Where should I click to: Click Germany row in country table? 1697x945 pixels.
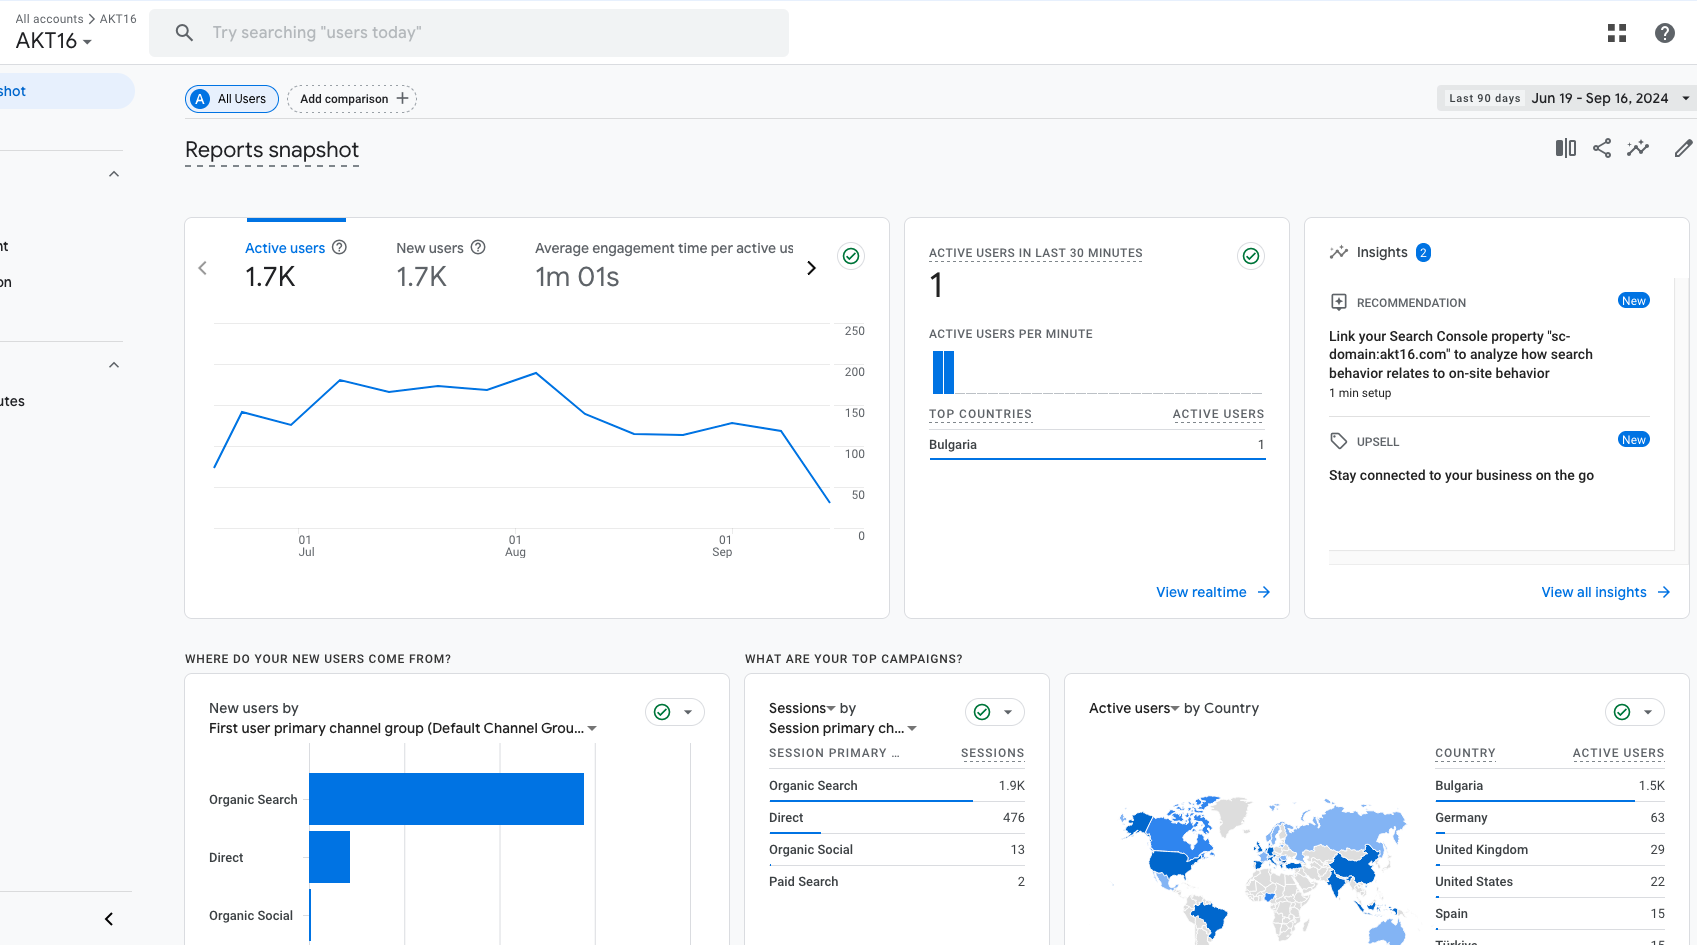pos(1550,818)
